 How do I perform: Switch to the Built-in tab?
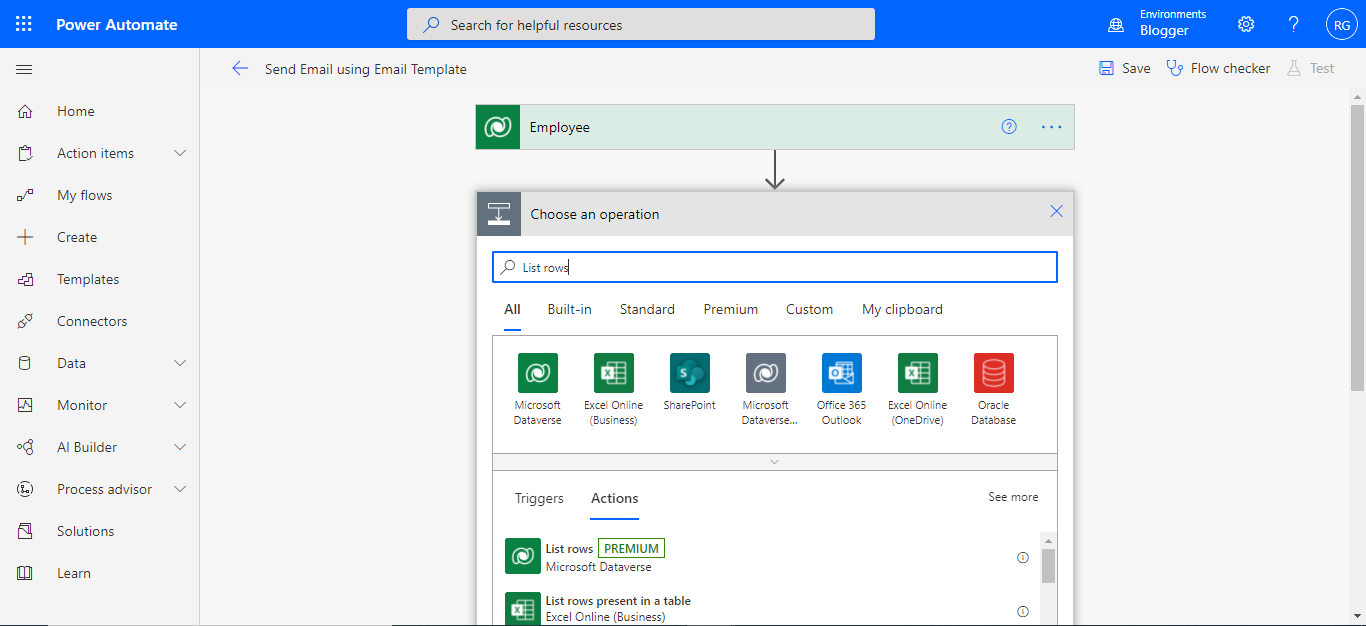[569, 309]
